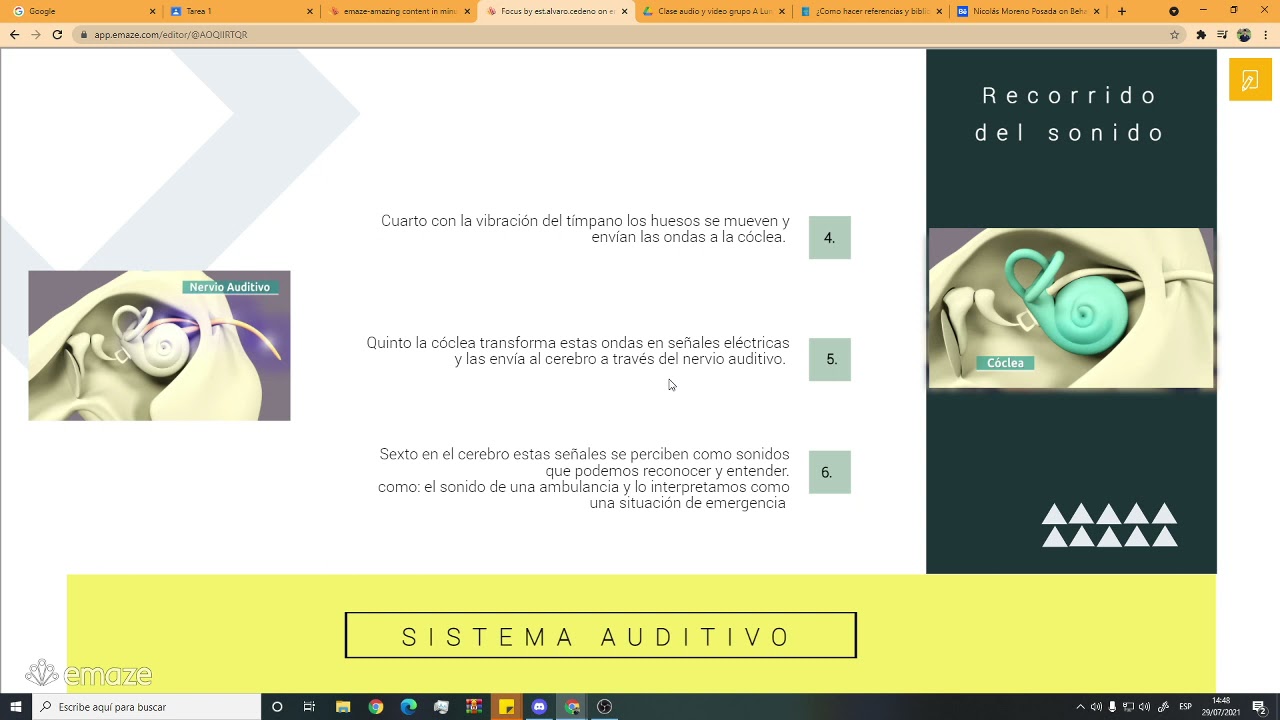This screenshot has height=720, width=1280.
Task: Click the microphone tray icon
Action: pyautogui.click(x=1112, y=707)
